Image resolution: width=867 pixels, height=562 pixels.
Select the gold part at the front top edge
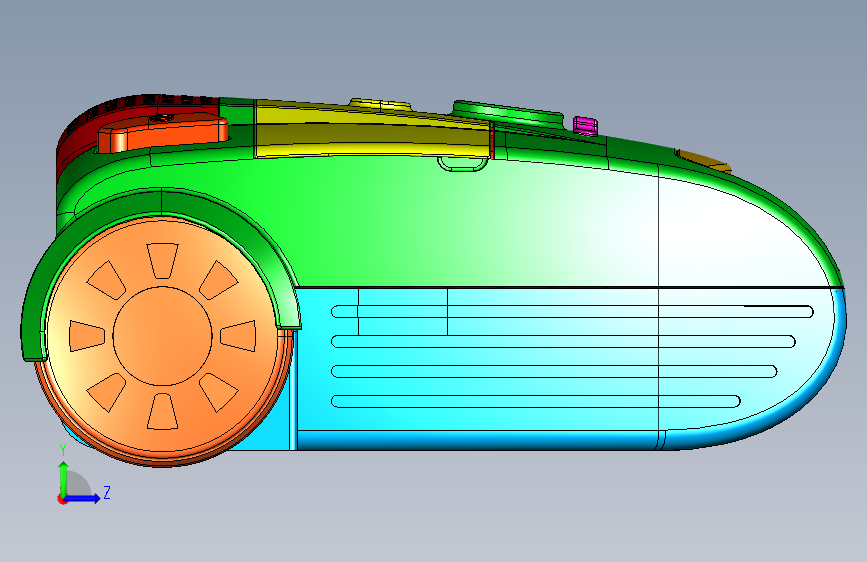[703, 160]
